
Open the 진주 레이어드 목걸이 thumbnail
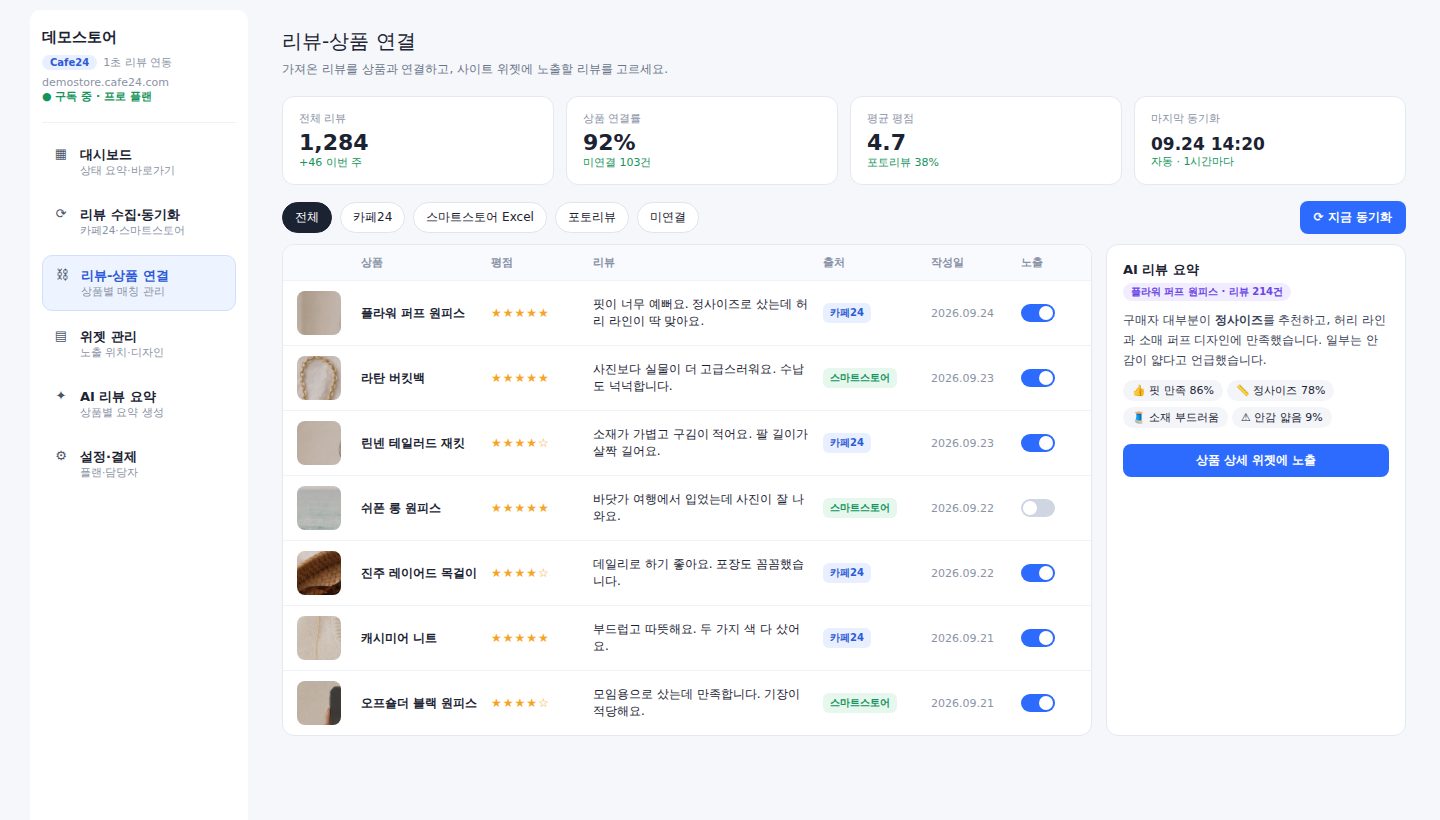pos(319,573)
